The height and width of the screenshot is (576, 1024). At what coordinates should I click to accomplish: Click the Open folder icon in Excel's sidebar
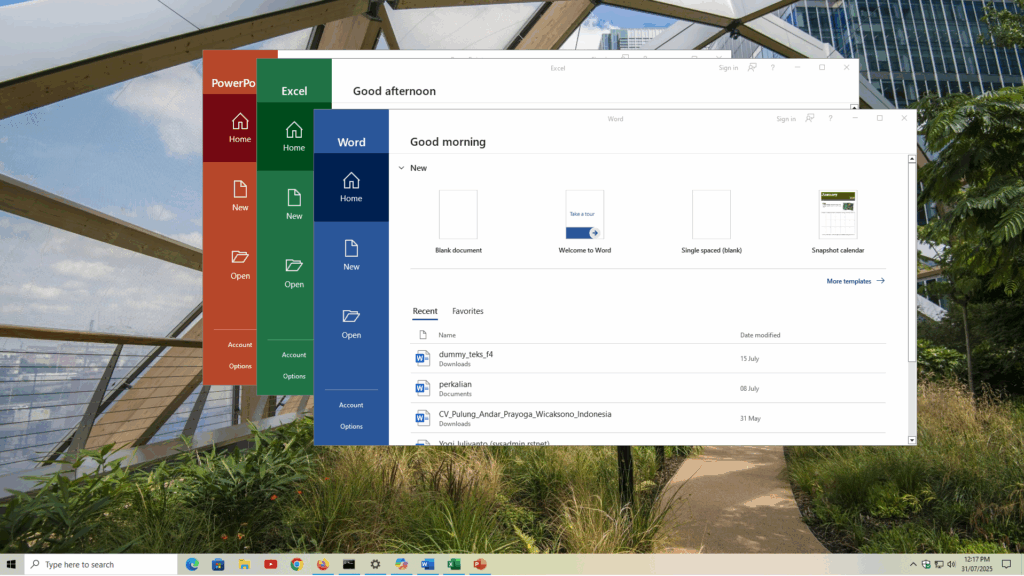(x=294, y=266)
